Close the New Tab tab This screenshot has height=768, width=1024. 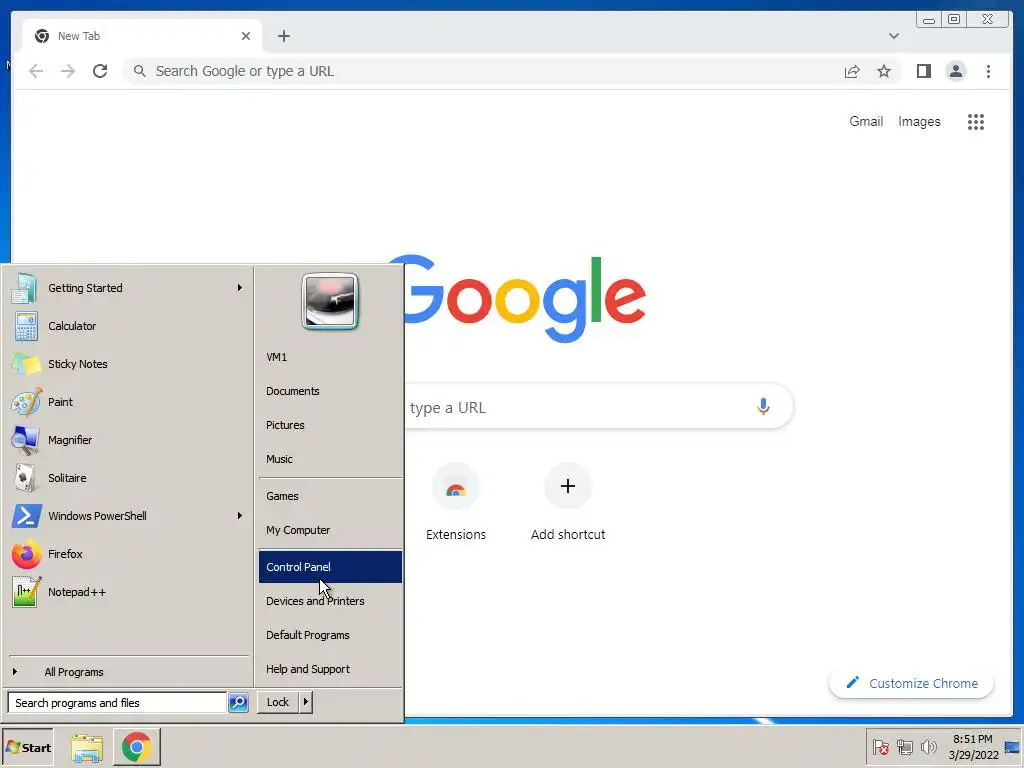point(246,36)
